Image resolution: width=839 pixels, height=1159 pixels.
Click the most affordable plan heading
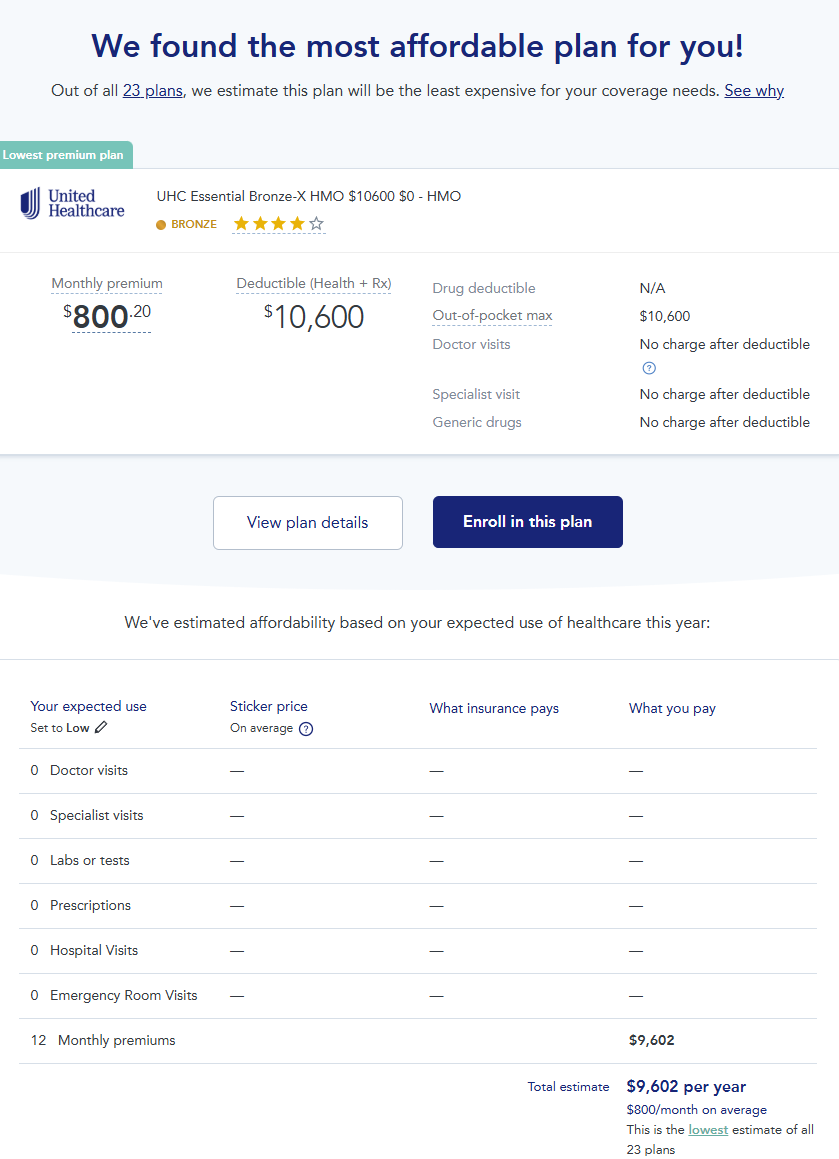click(418, 47)
